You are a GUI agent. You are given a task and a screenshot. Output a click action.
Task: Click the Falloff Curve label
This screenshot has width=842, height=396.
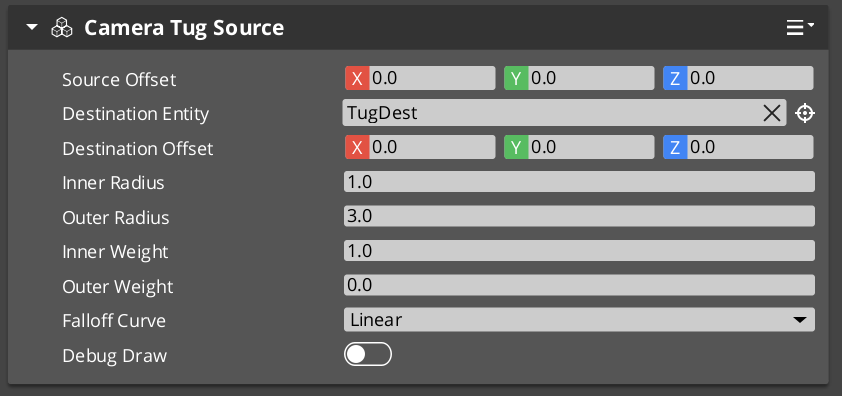(114, 321)
